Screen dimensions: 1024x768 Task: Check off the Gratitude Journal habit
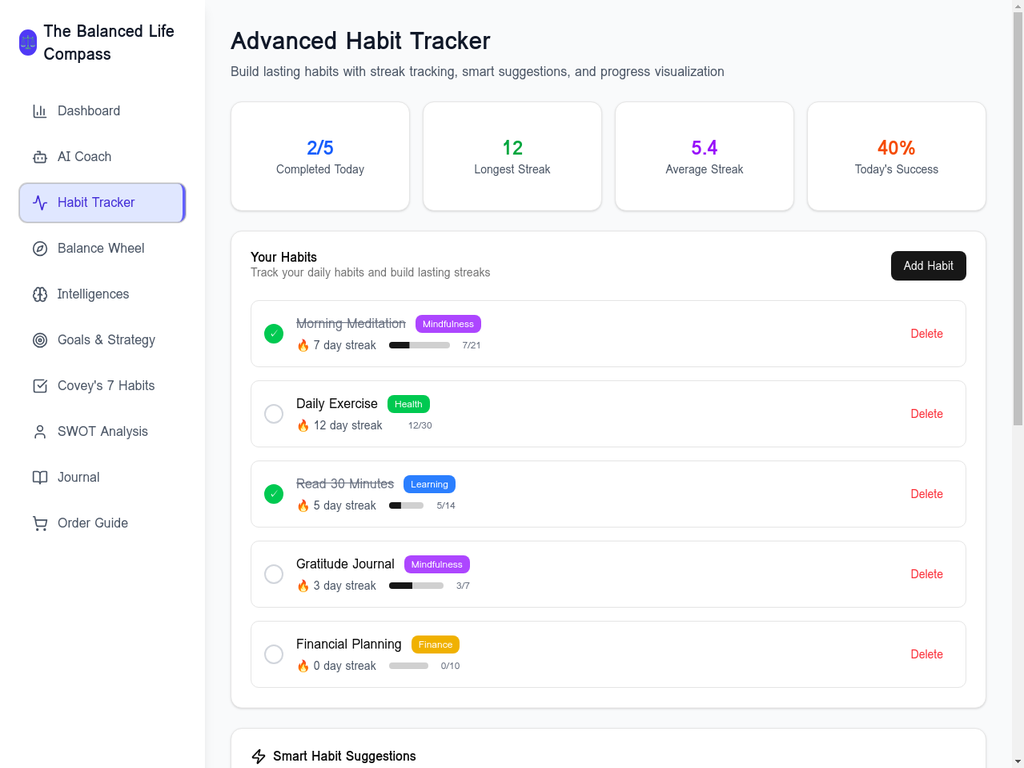(274, 574)
